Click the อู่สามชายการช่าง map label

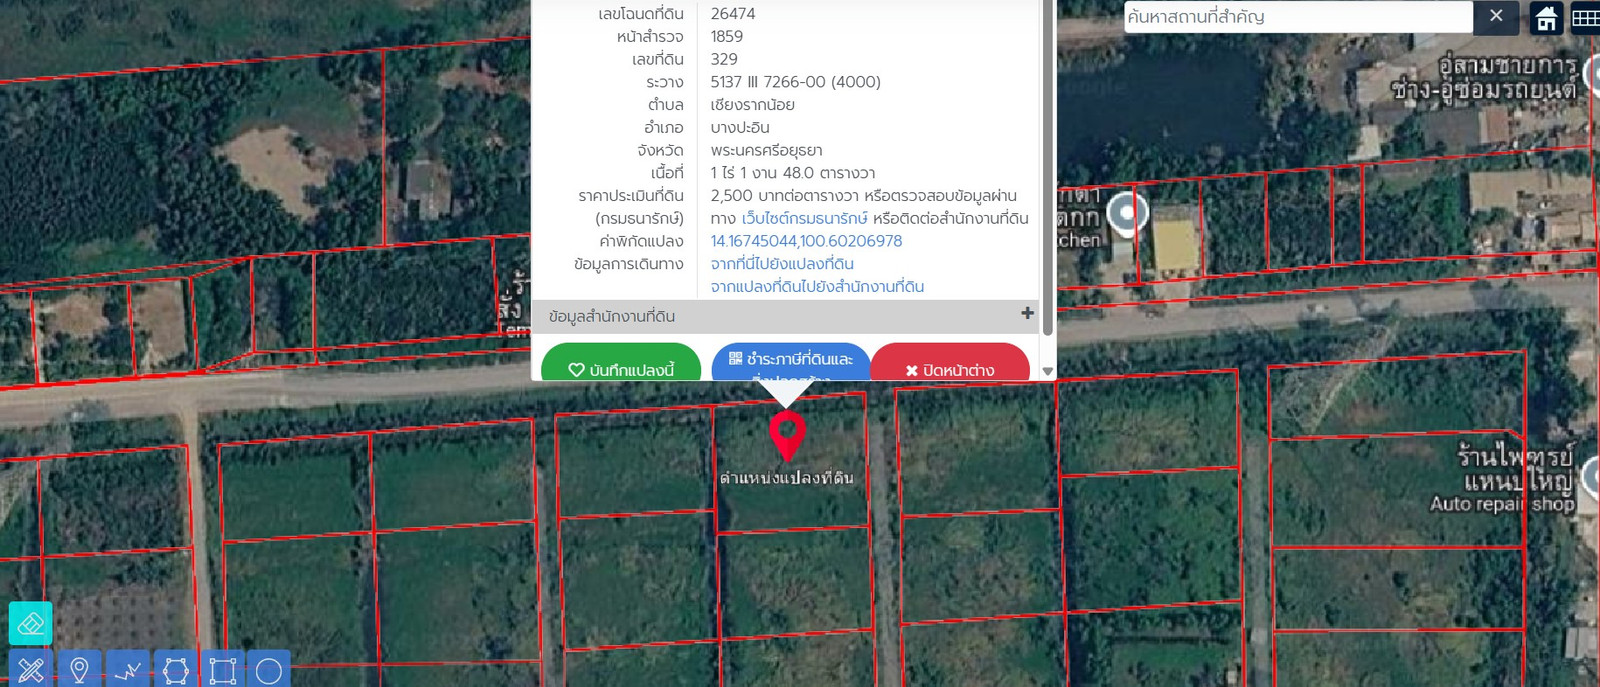tap(1487, 78)
